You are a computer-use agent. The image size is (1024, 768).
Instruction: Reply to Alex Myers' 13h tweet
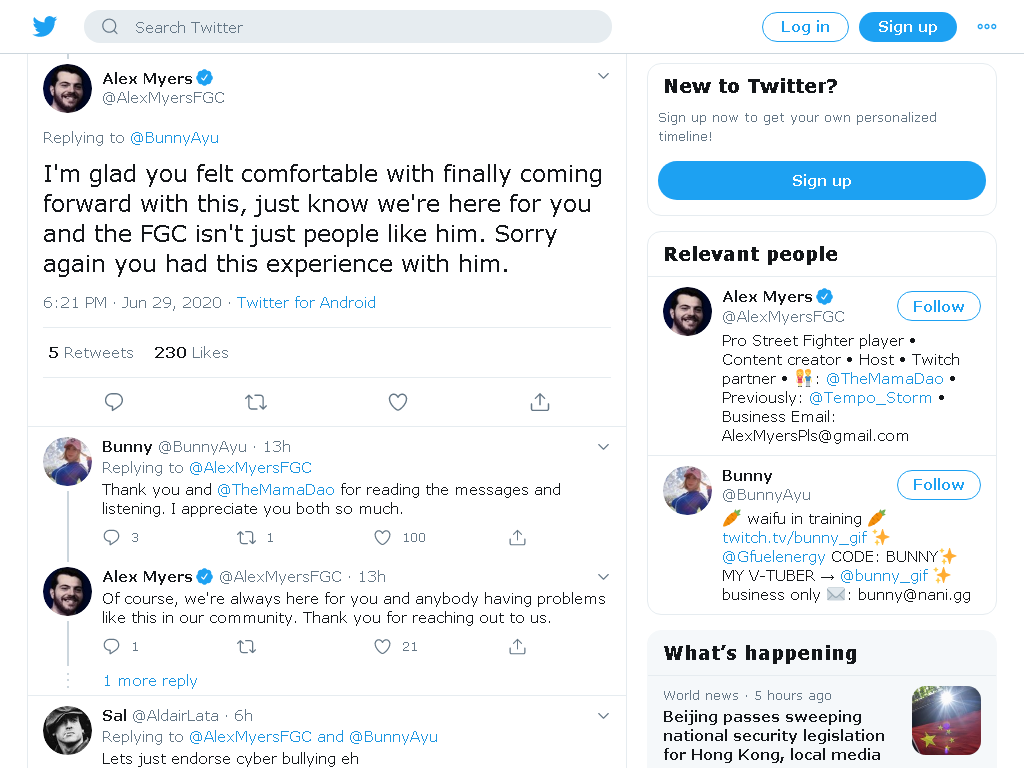(x=112, y=647)
